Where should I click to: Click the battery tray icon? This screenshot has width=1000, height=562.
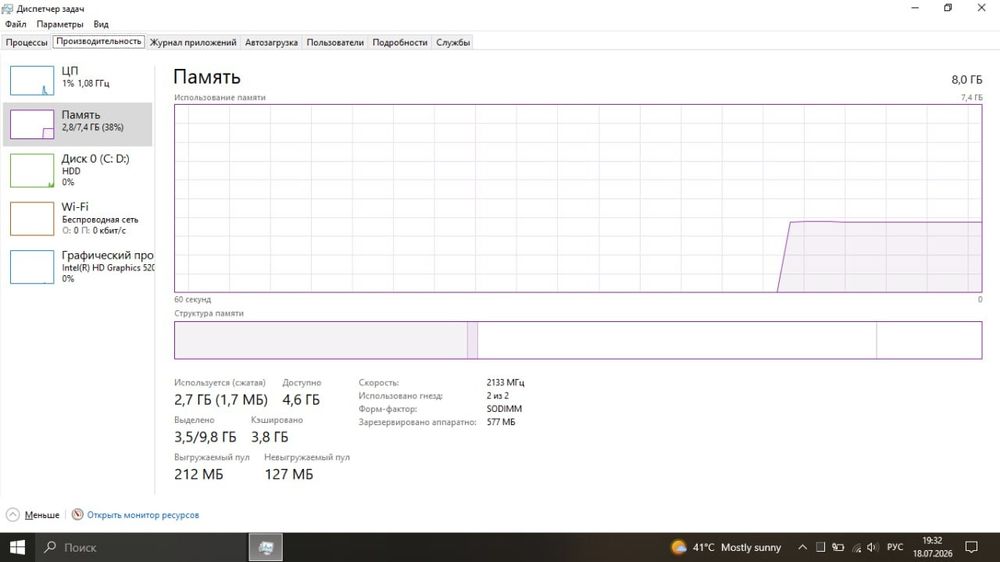tap(838, 547)
